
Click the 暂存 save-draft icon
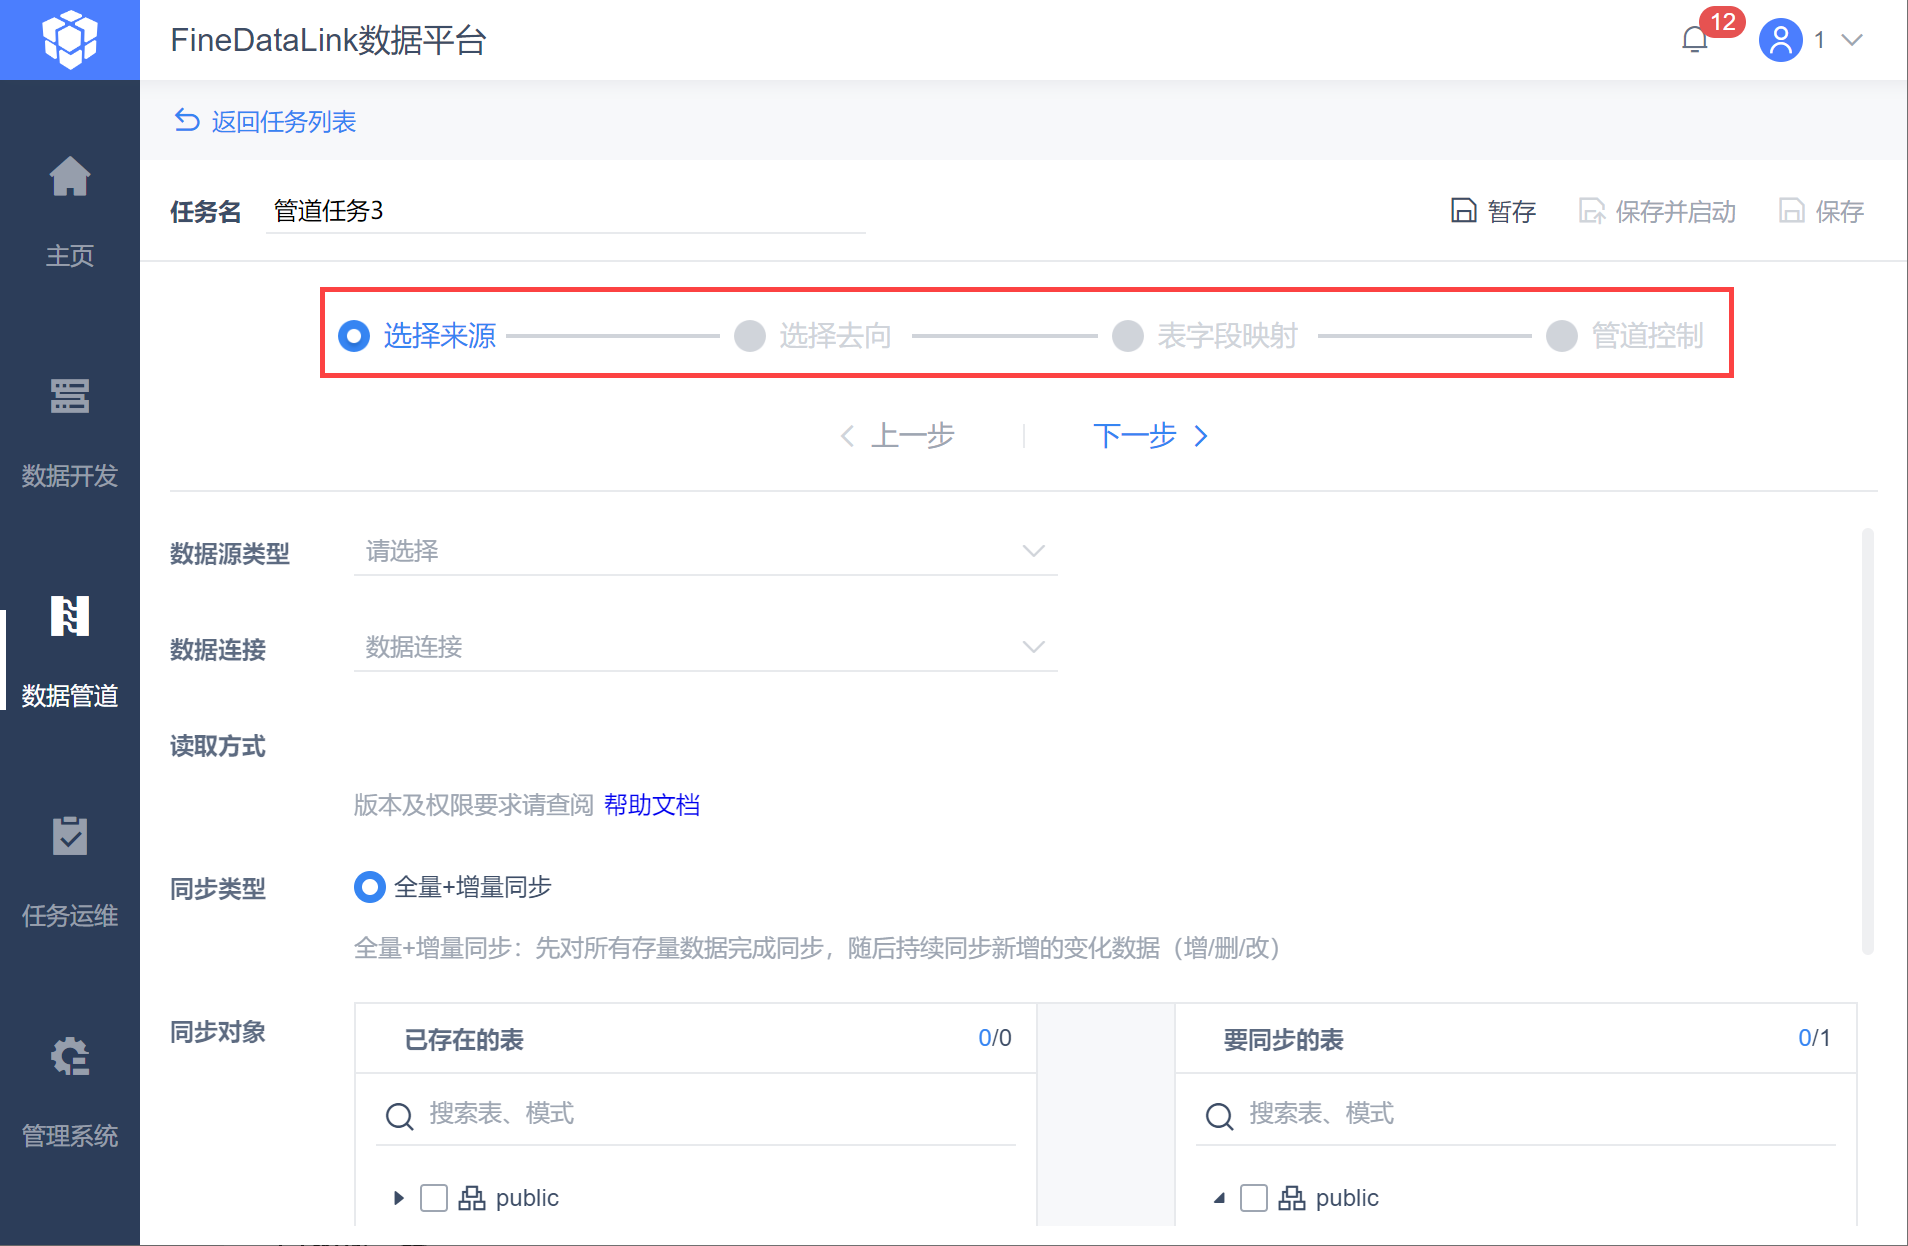[1463, 211]
